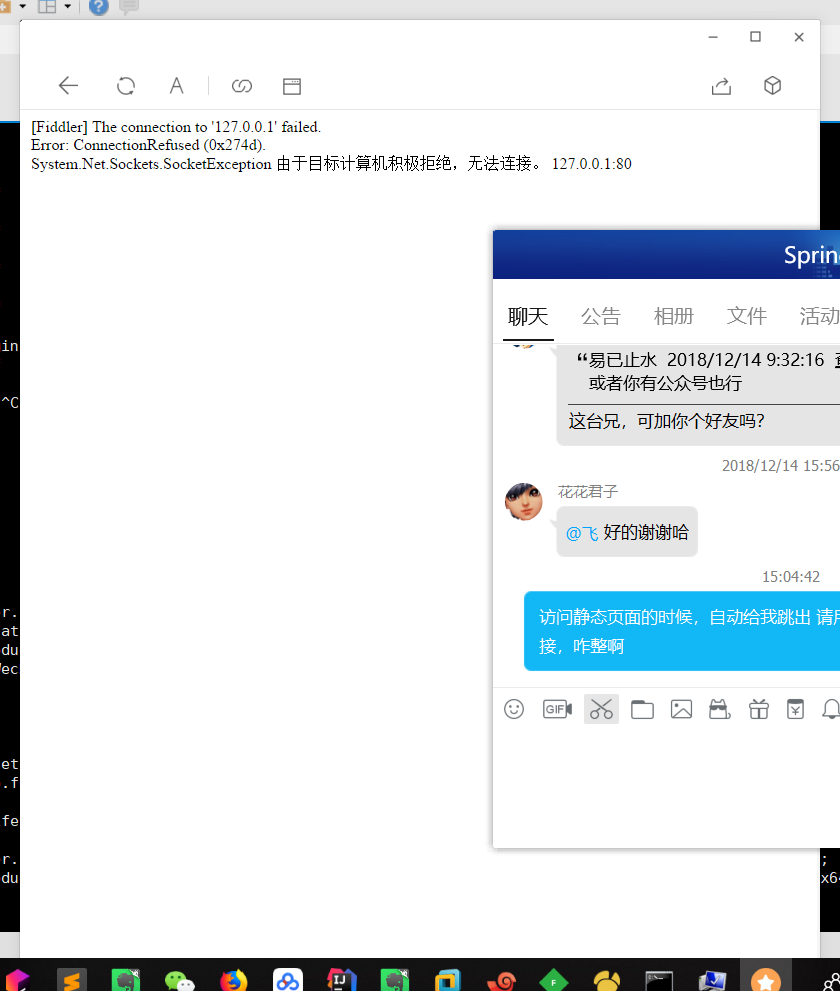840x991 pixels.
Task: Send a file with the folder icon
Action: coord(642,710)
